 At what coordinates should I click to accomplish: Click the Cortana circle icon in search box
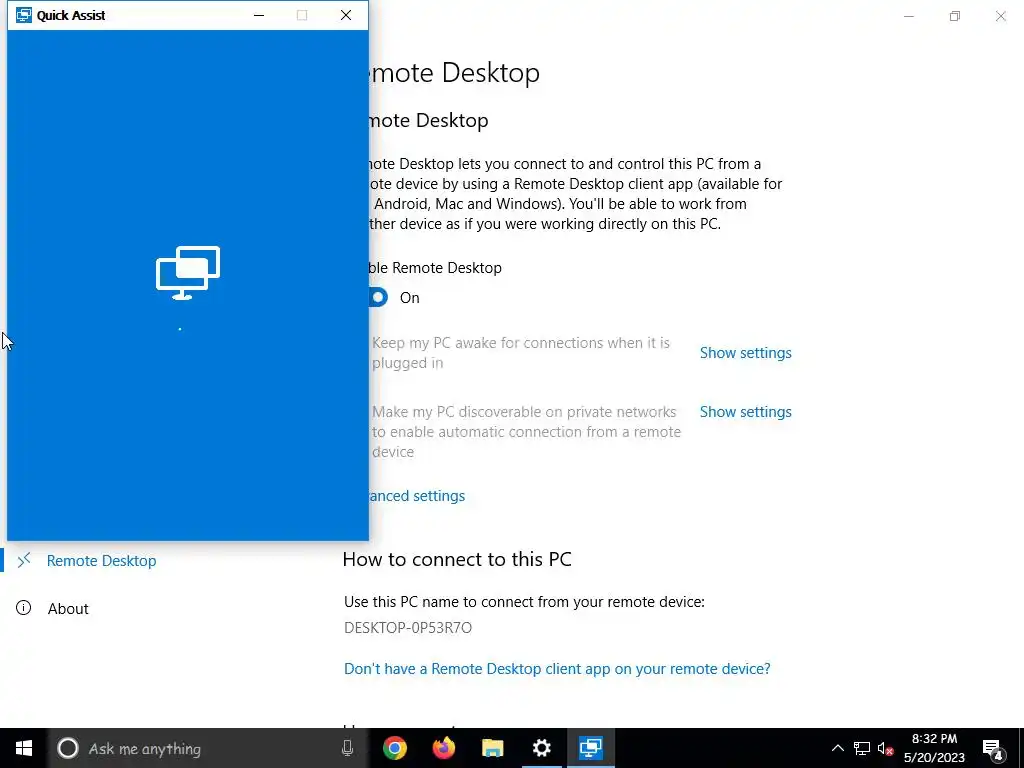tap(68, 748)
